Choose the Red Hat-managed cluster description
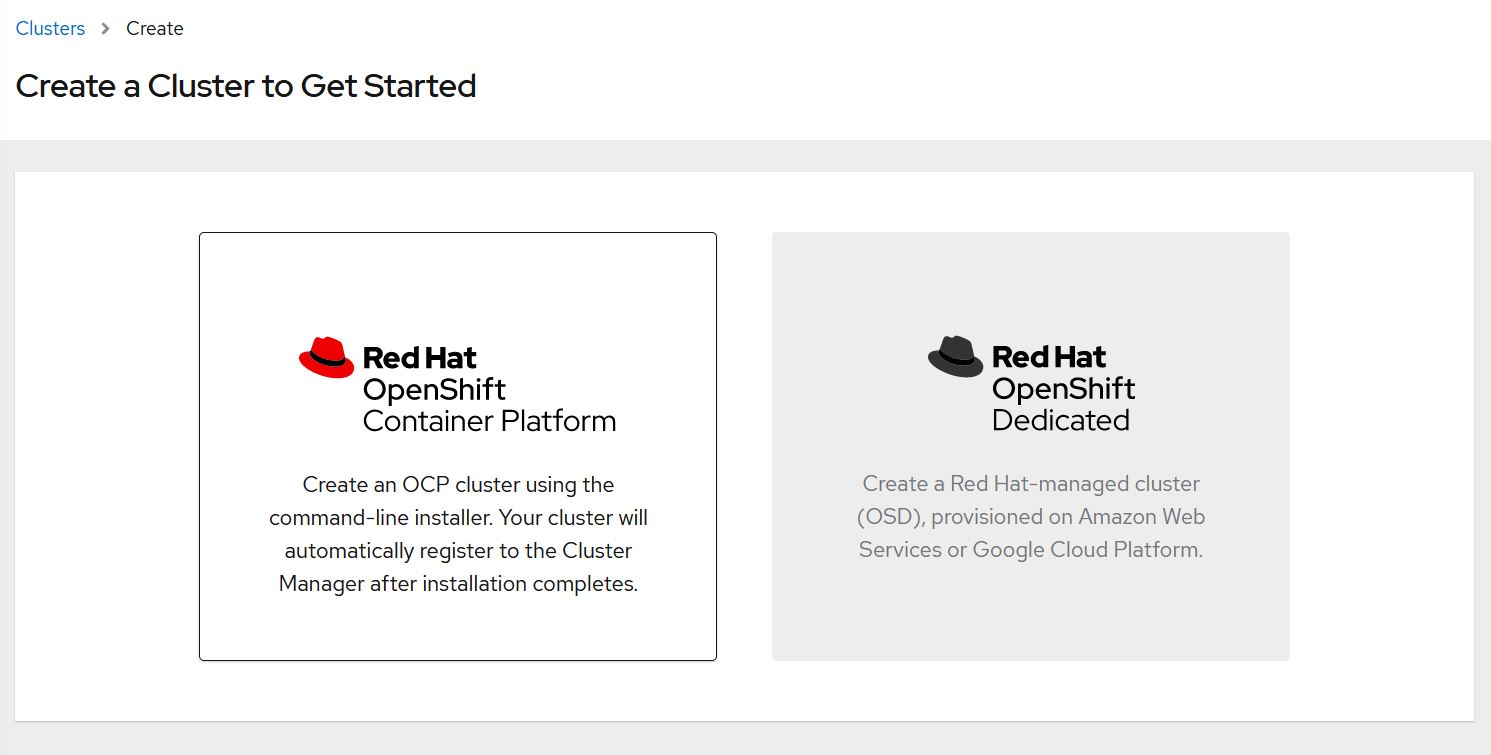Viewport: 1491px width, 755px height. coord(1030,517)
